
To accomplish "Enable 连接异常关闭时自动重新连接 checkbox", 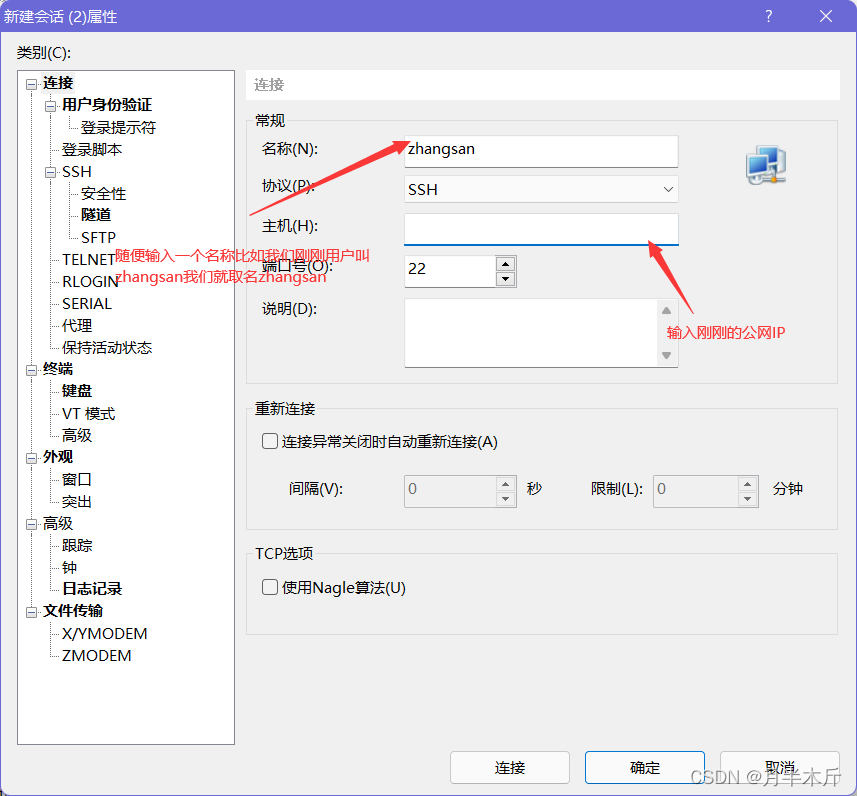I will pos(269,441).
